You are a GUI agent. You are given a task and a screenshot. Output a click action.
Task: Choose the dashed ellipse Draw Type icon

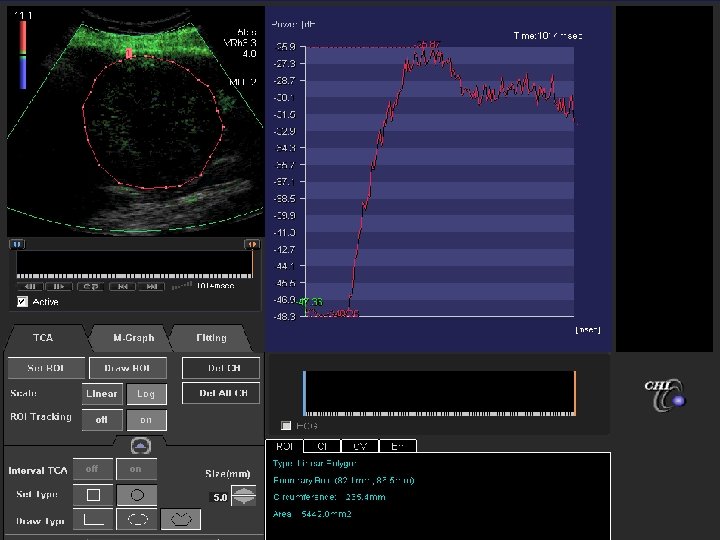pyautogui.click(x=138, y=520)
